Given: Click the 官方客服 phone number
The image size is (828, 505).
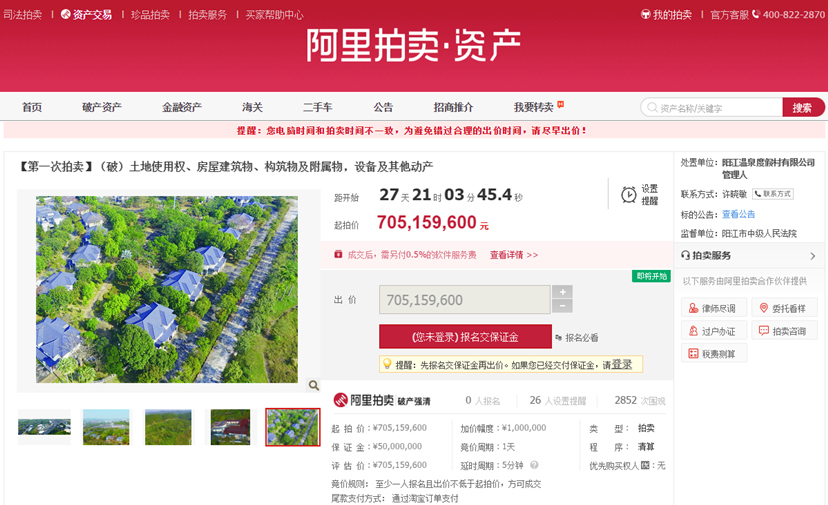Looking at the screenshot, I should pos(794,15).
